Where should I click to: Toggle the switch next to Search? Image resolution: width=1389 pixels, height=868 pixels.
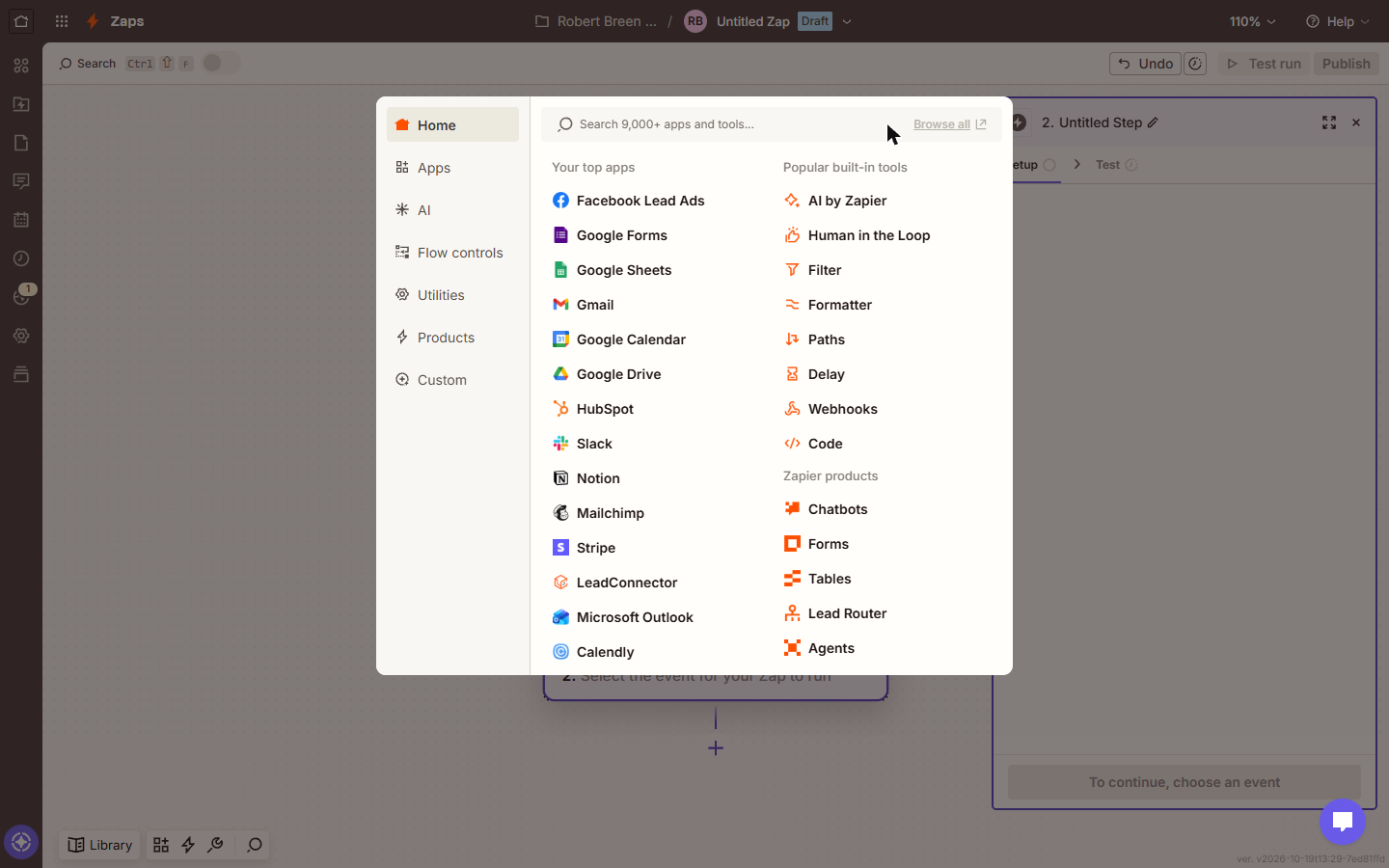point(221,63)
